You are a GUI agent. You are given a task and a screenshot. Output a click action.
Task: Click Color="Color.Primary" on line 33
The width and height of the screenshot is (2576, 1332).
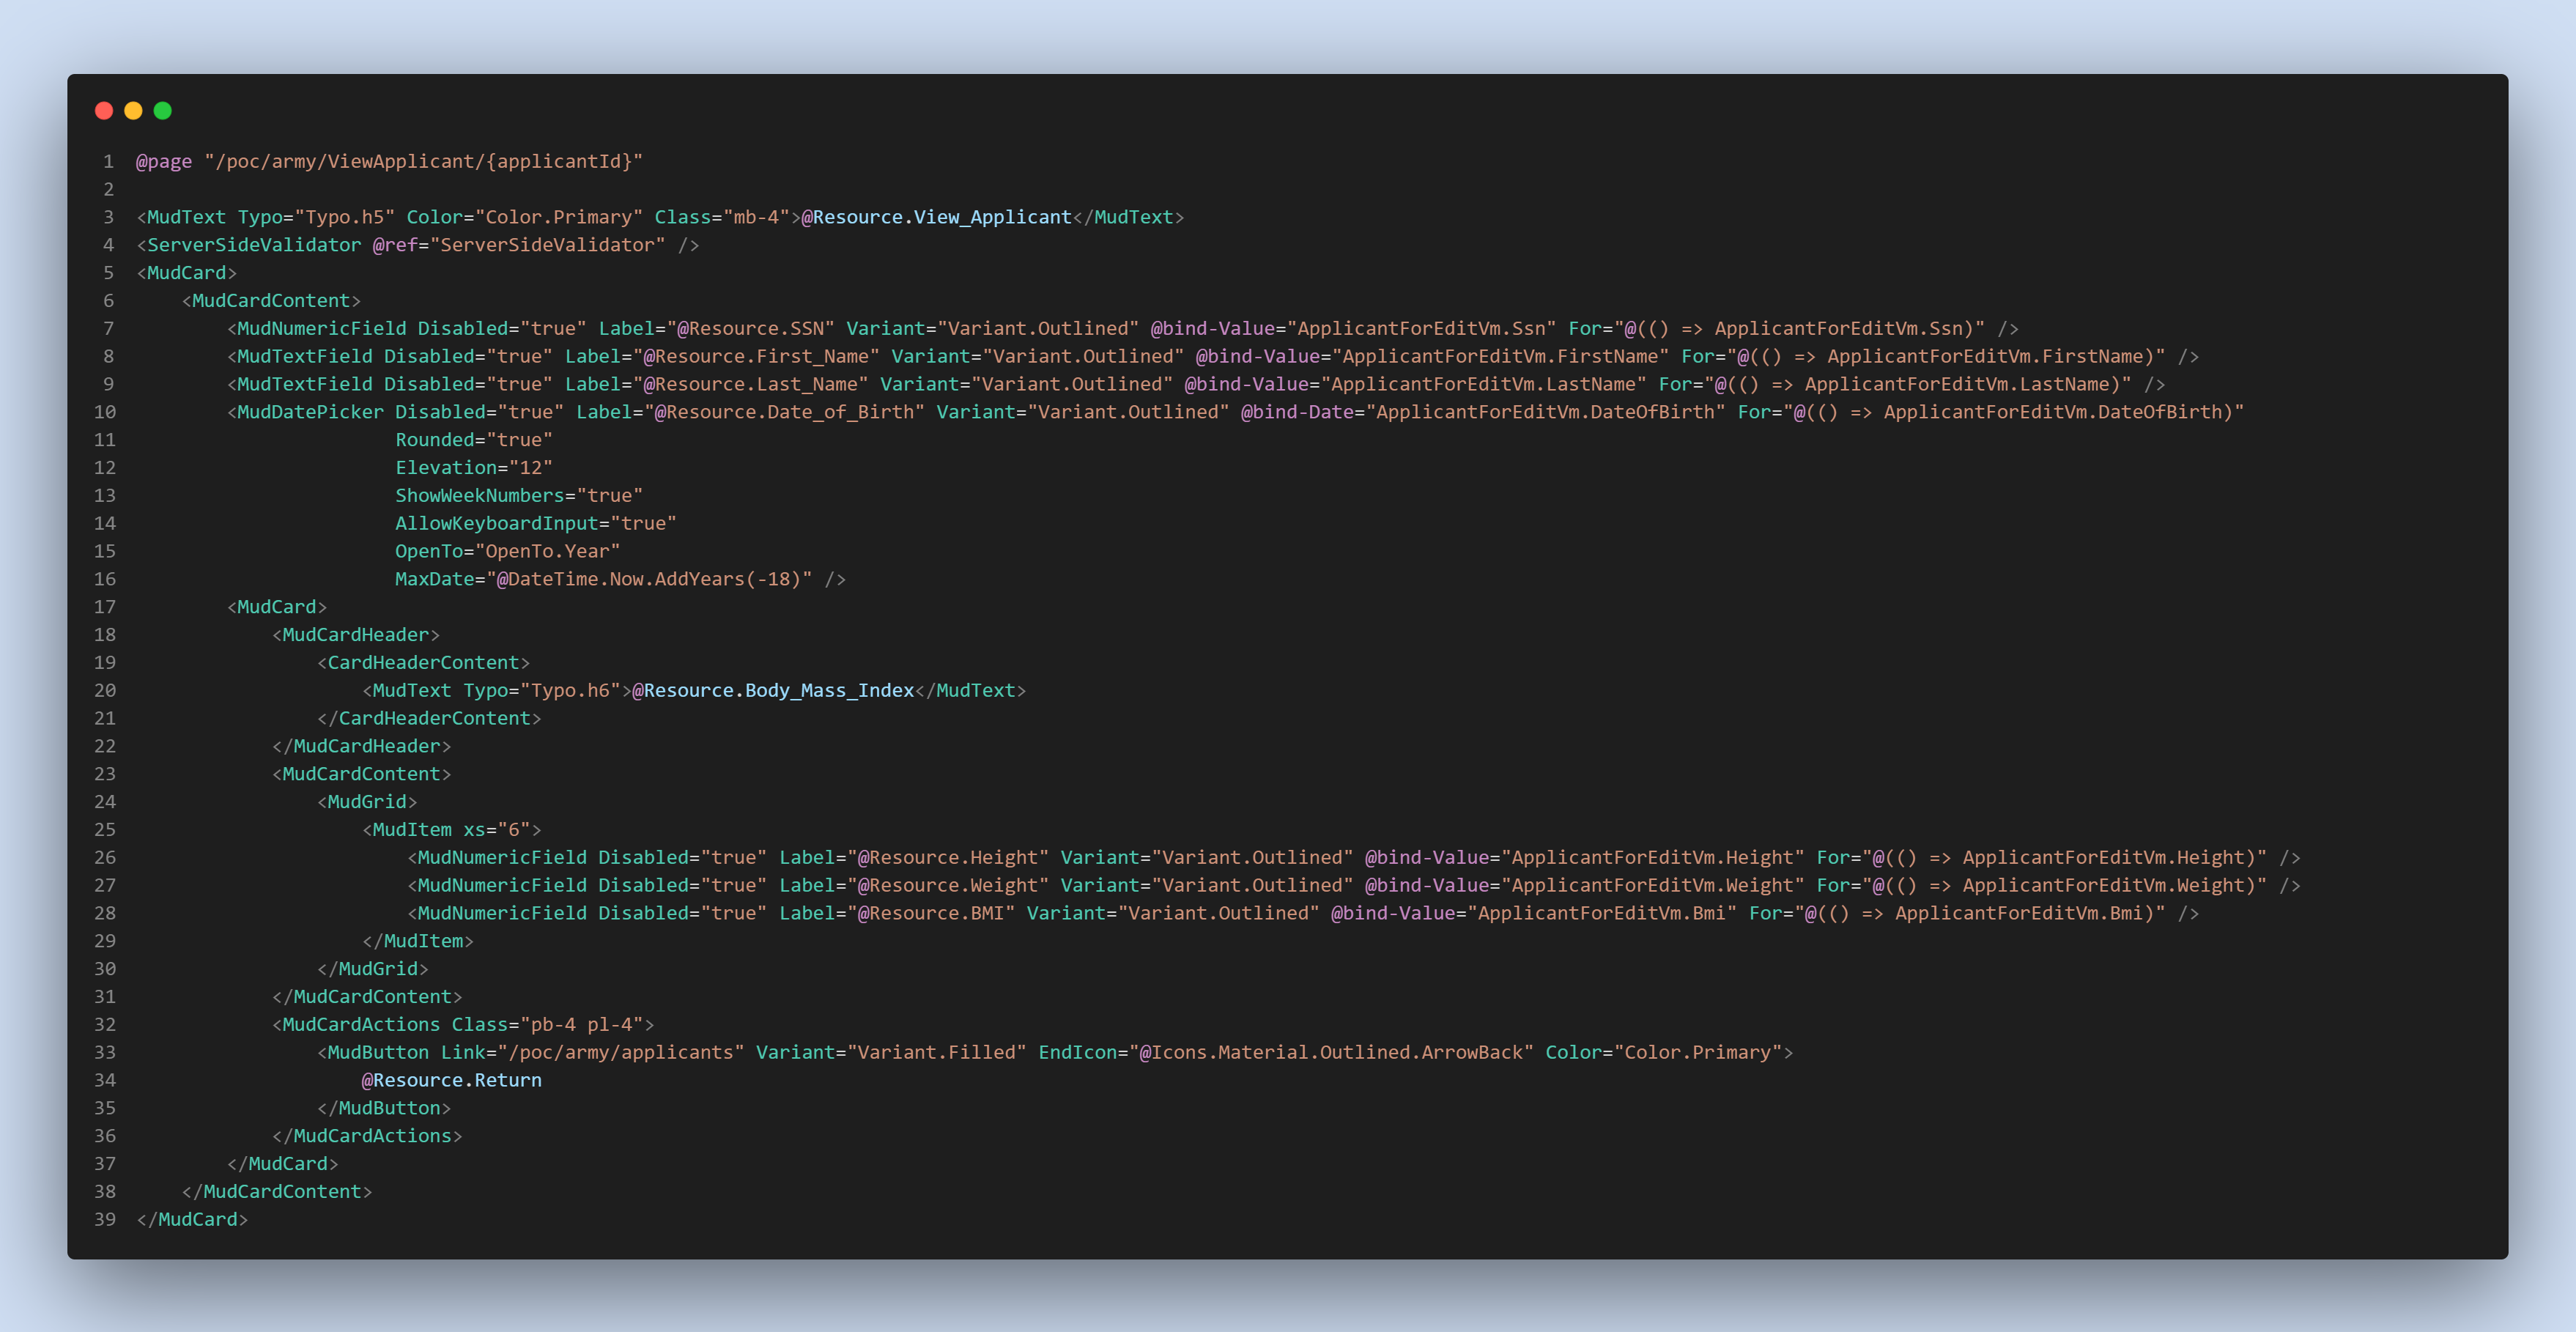(x=1664, y=1053)
